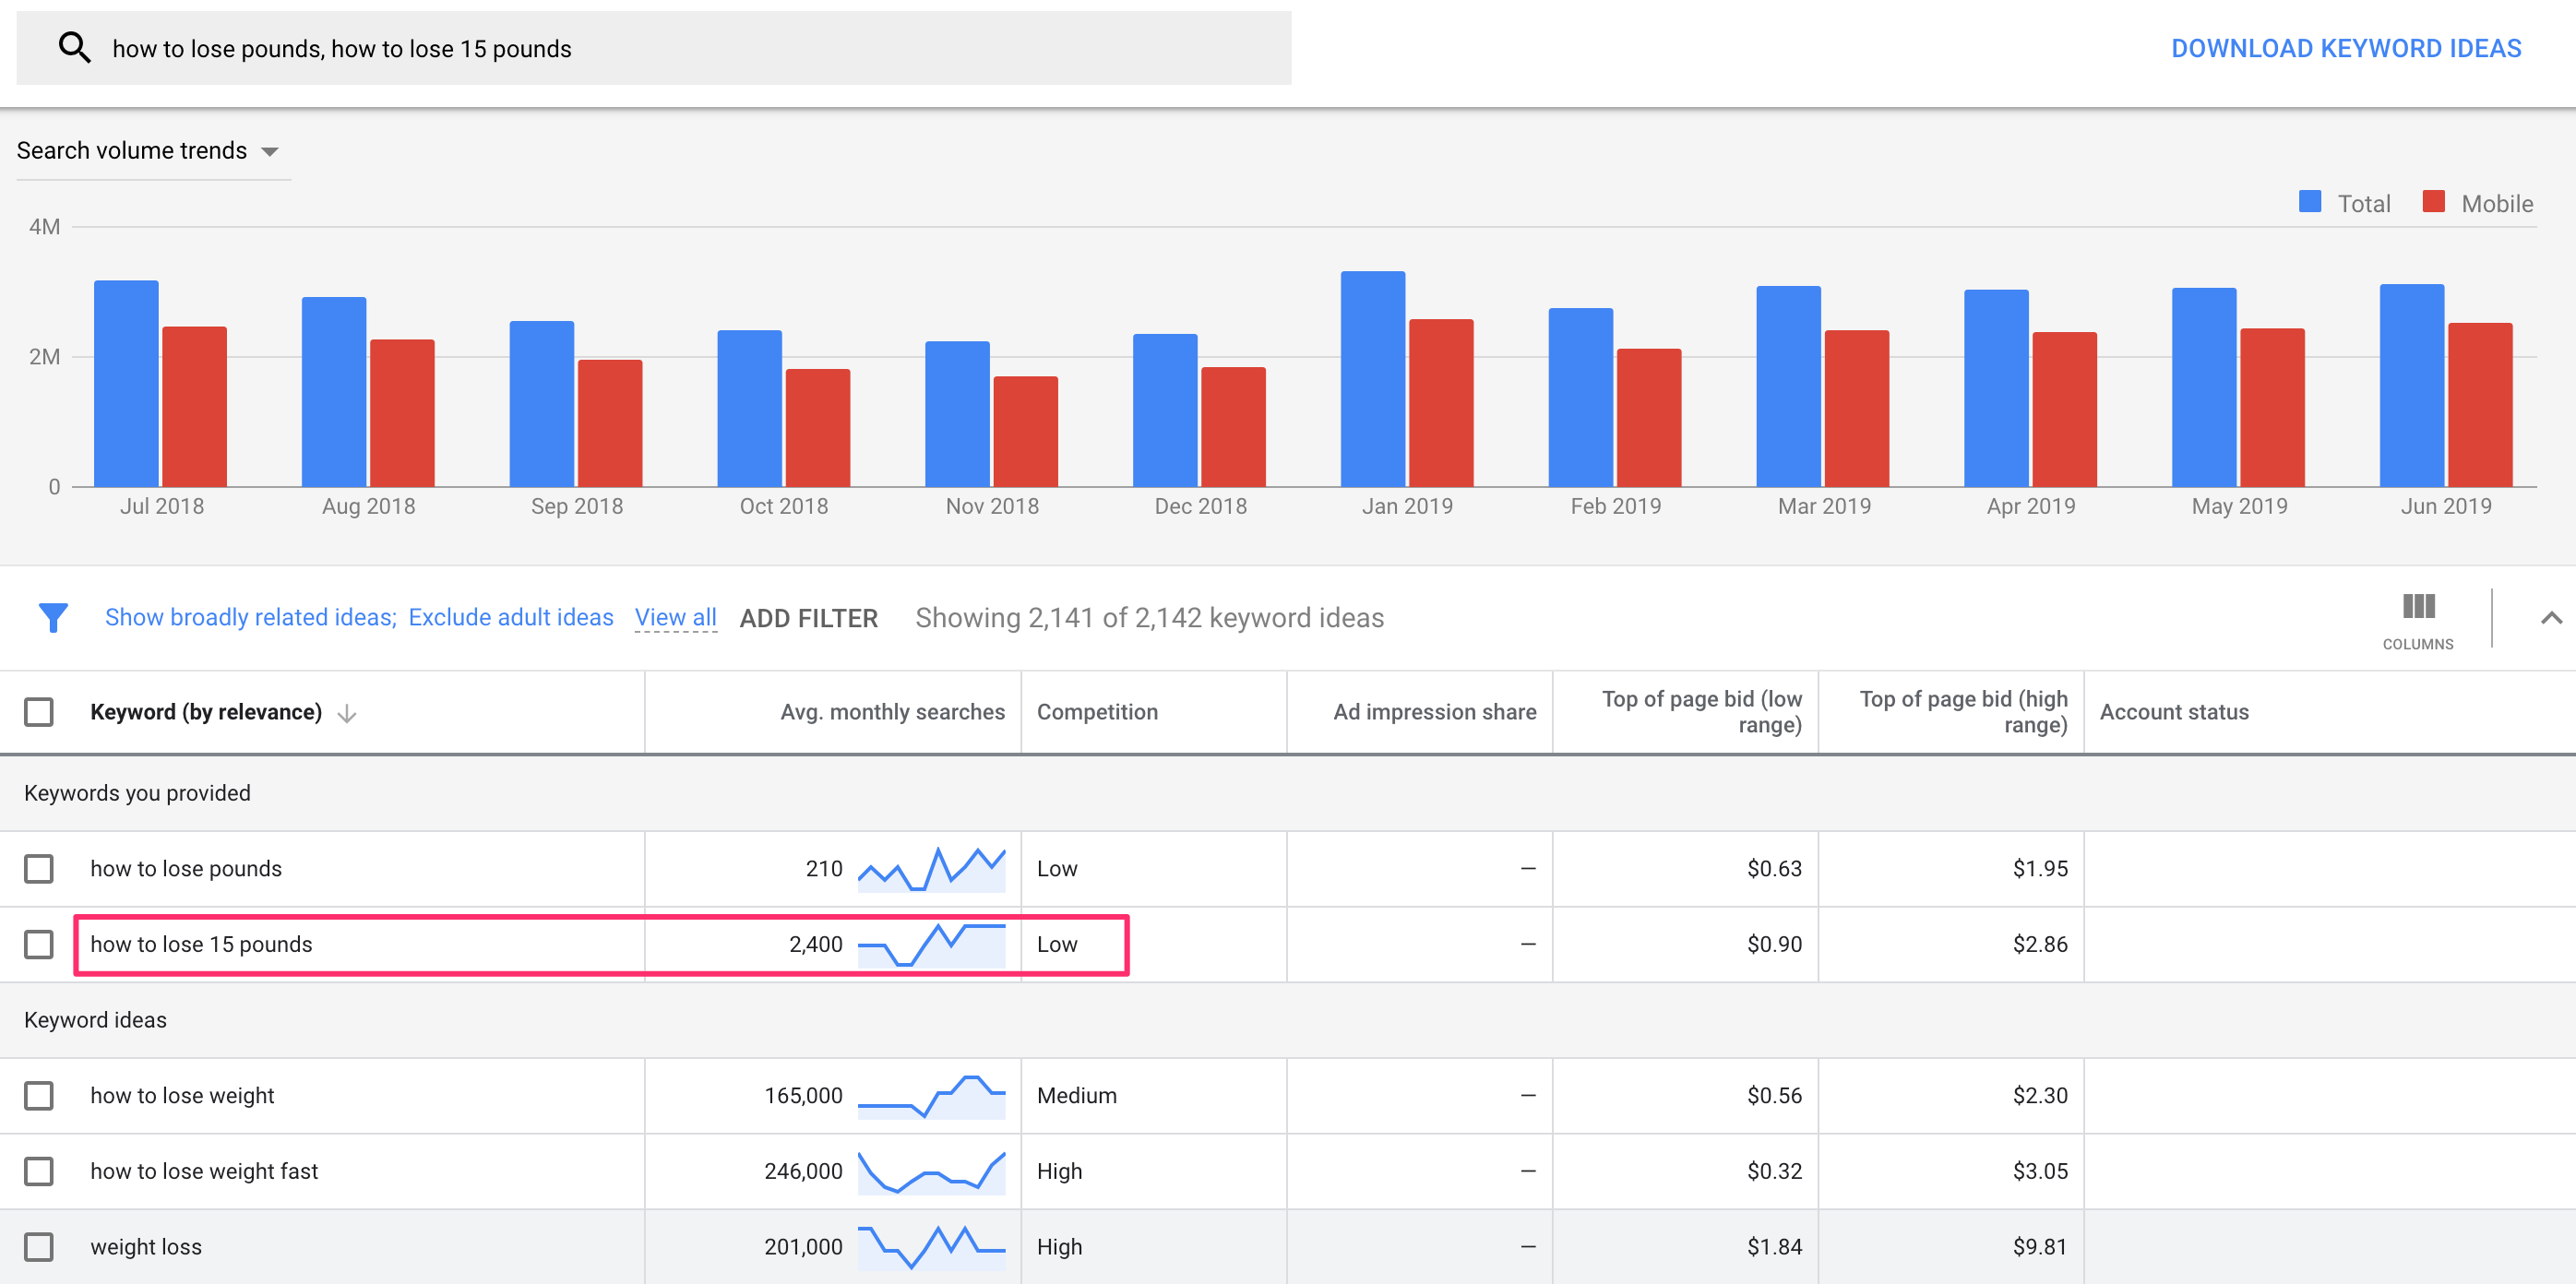
Task: Click the Competition column header
Action: click(x=1097, y=712)
